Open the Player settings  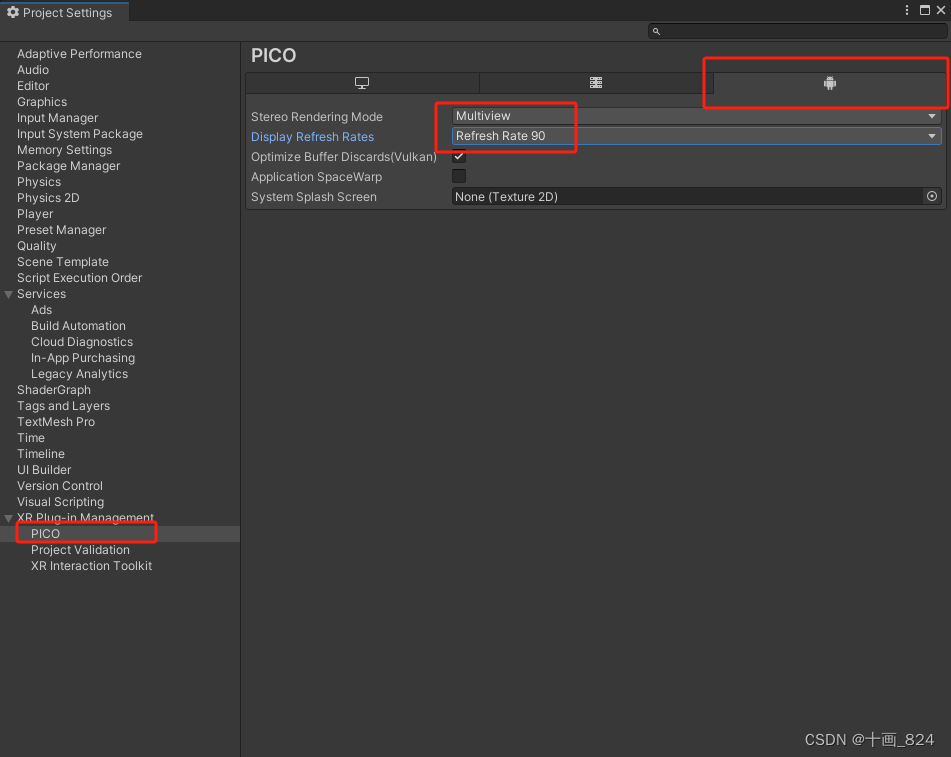click(35, 214)
